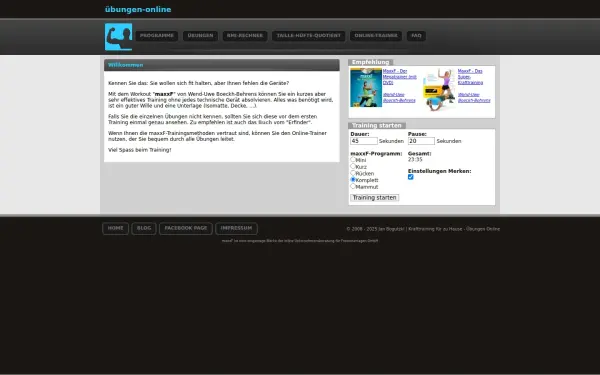Viewport: 600px width, 375px height.
Task: Open the FACEBOOK PAGE footer button
Action: 186,228
